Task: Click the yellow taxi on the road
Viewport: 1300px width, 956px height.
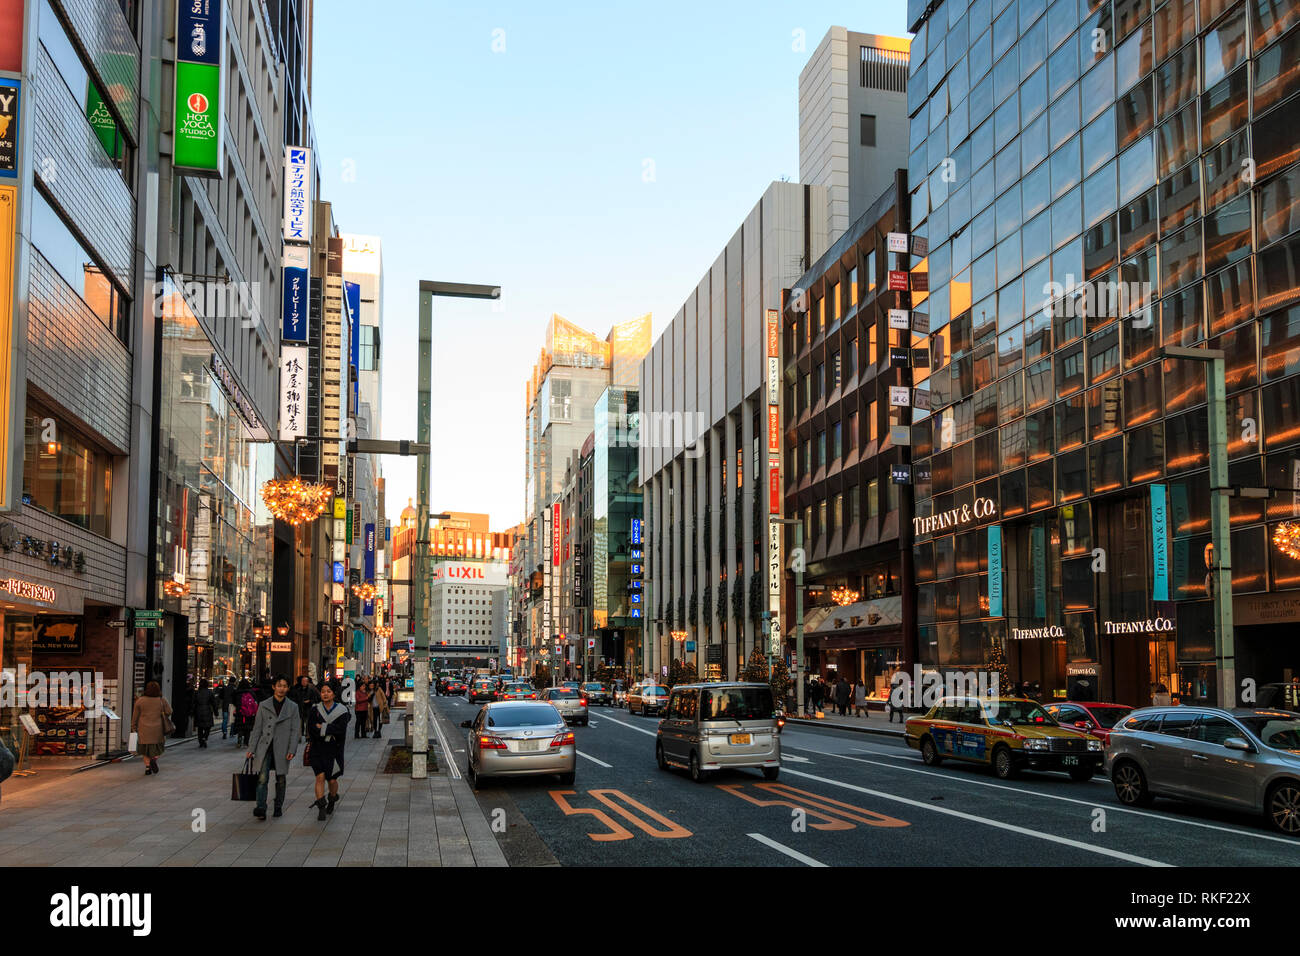Action: [1002, 736]
